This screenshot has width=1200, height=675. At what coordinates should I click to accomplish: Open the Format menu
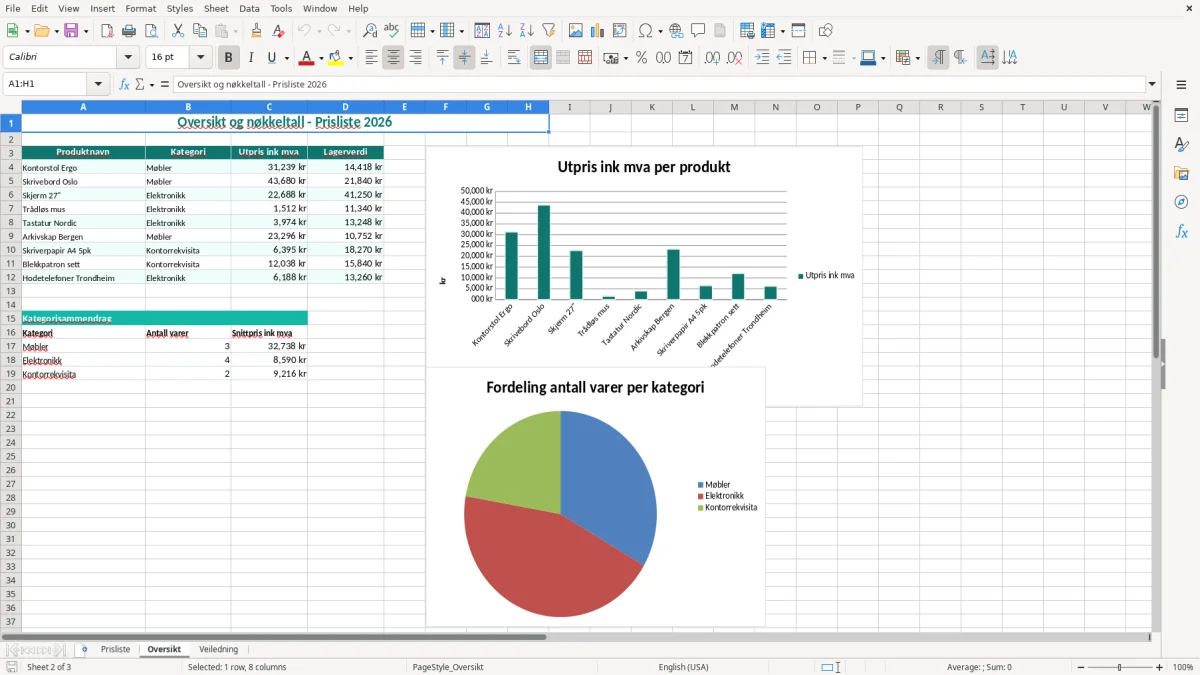(141, 8)
